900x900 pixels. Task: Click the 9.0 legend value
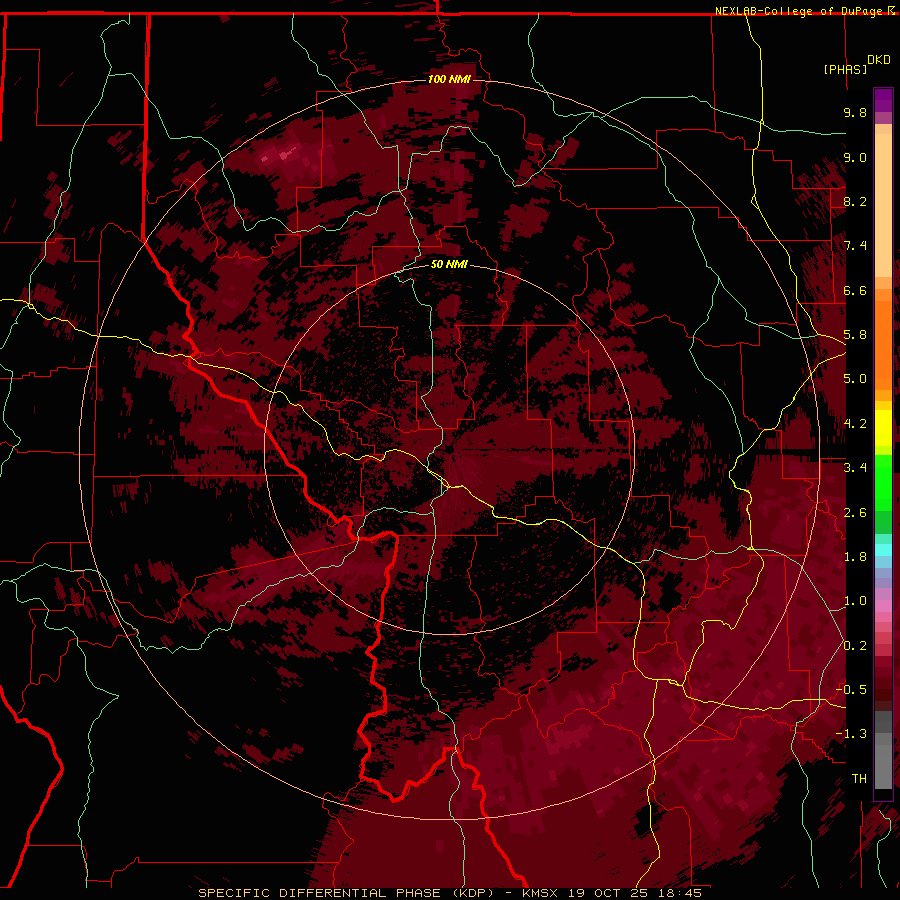(855, 157)
